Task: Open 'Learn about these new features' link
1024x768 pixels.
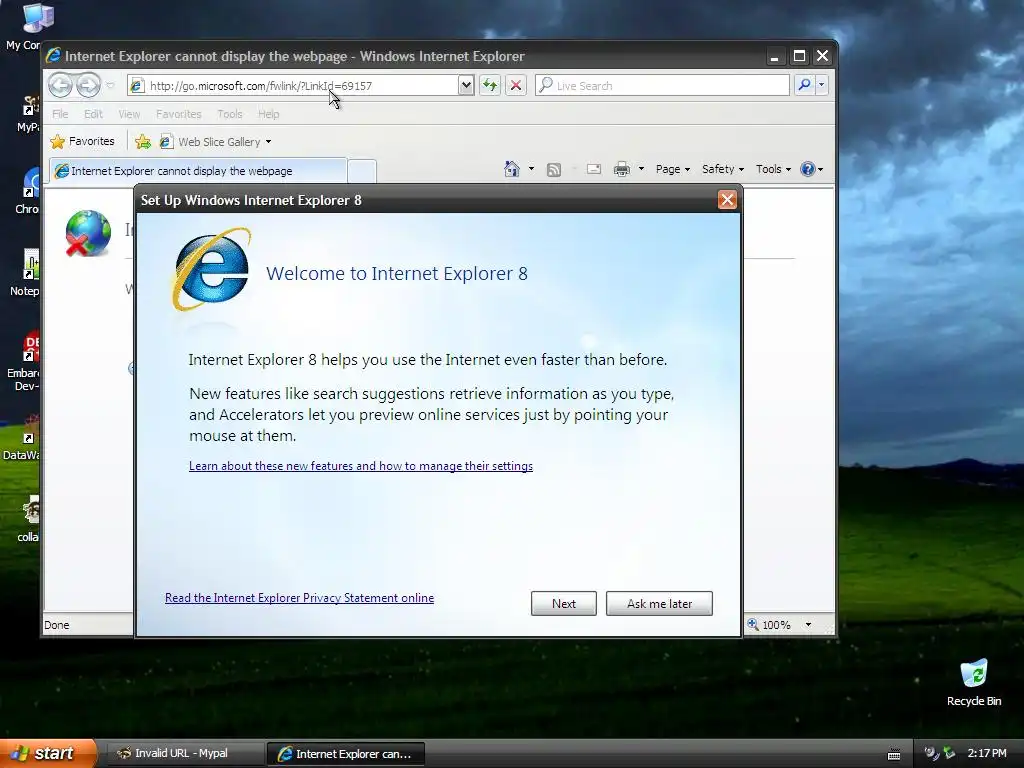Action: coord(360,466)
